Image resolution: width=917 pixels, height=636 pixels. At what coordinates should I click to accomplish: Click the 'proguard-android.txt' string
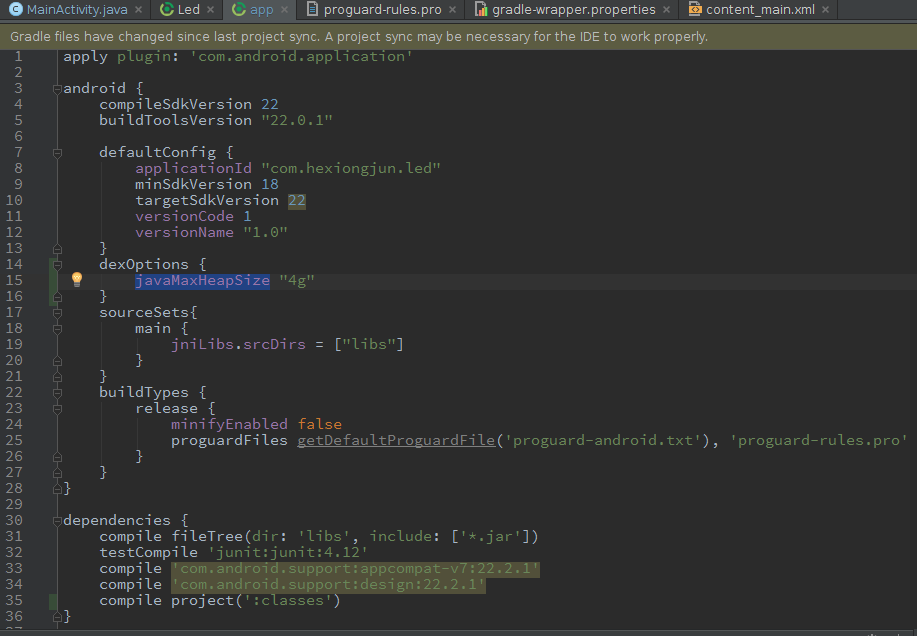[x=602, y=440]
